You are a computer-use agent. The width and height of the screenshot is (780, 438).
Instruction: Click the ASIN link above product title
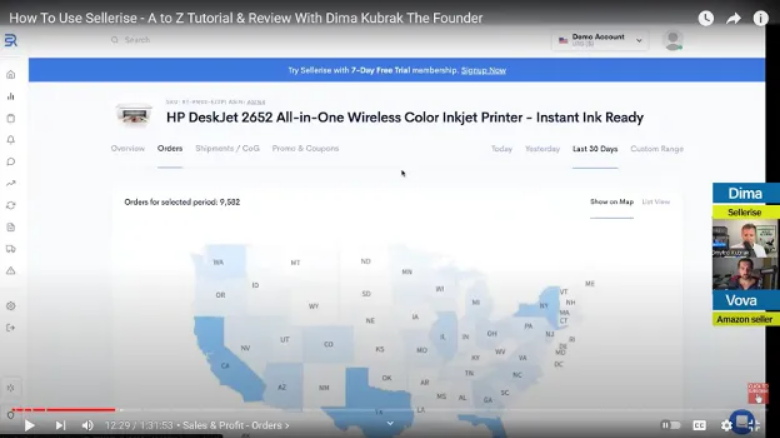(256, 102)
